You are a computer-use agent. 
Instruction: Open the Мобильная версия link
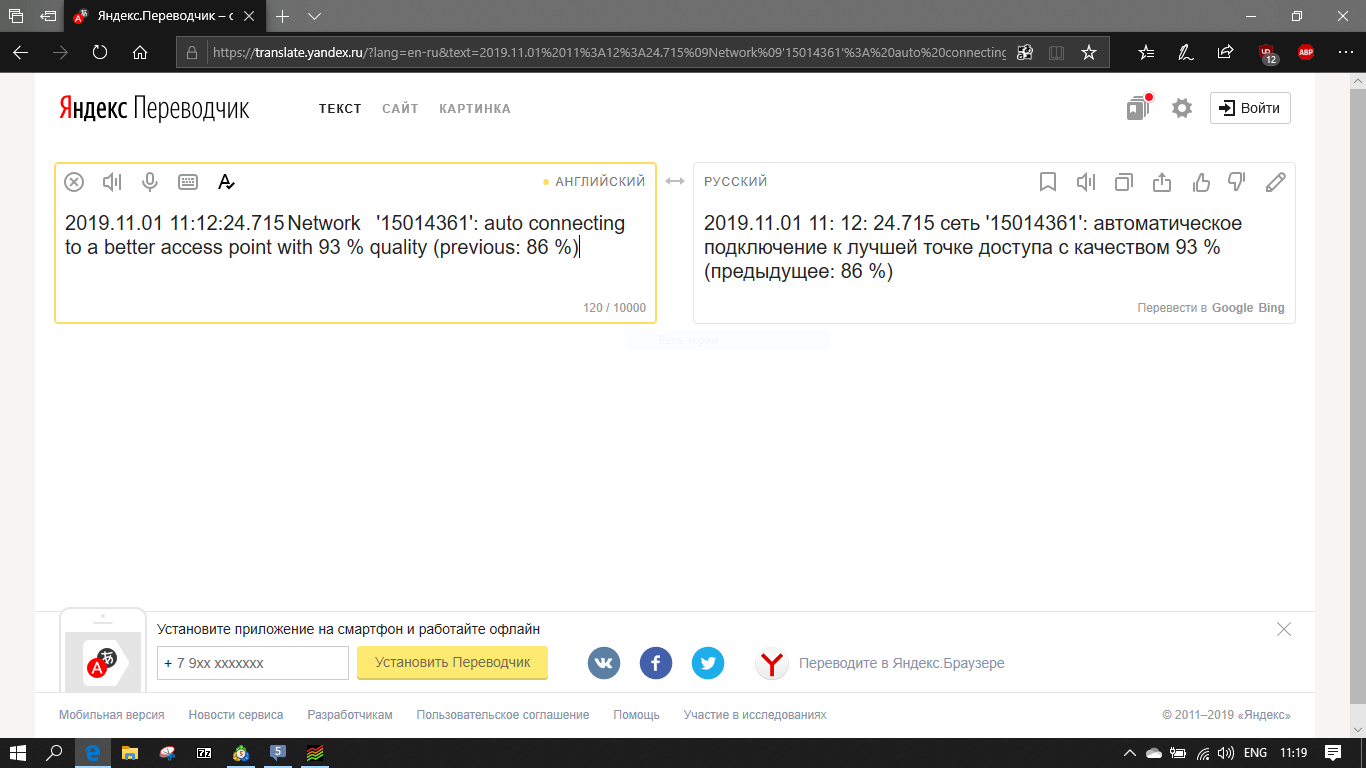112,715
